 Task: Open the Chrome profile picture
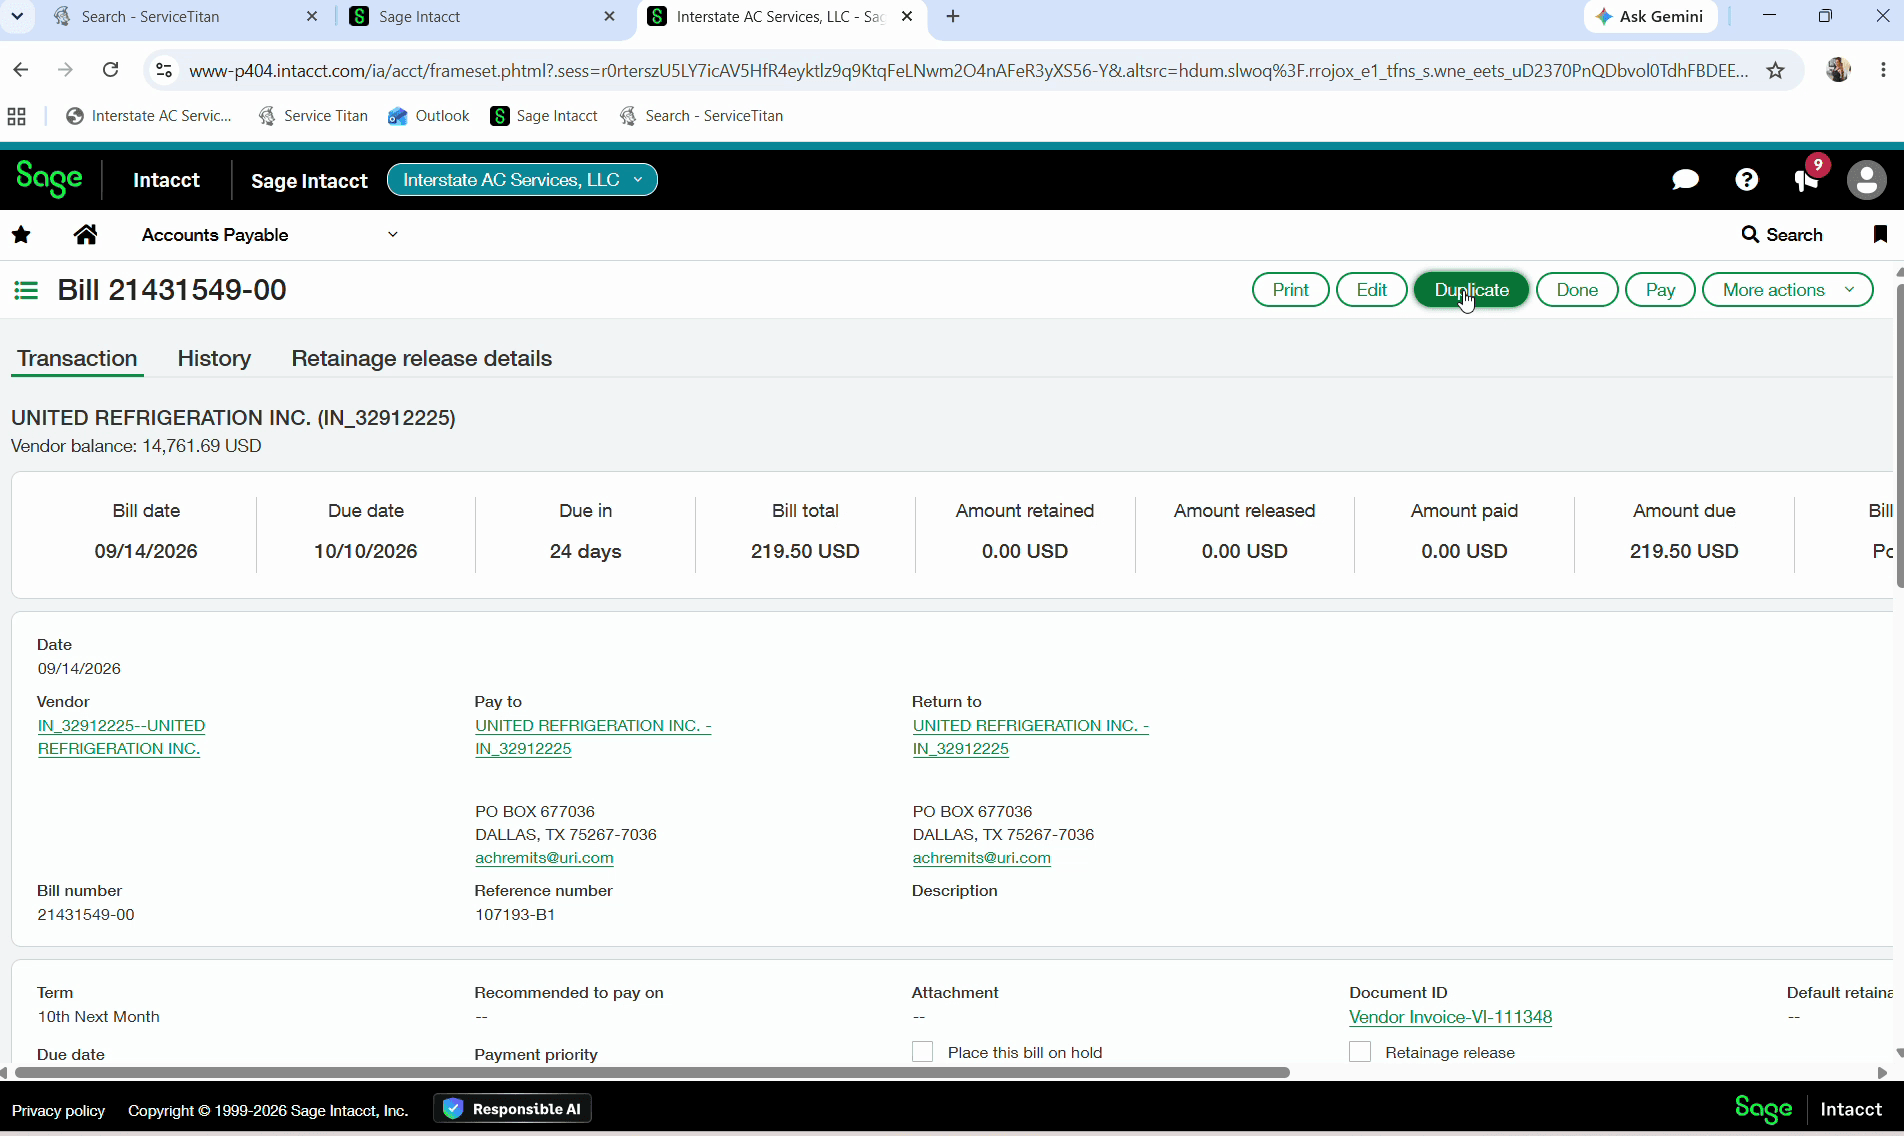(1838, 70)
